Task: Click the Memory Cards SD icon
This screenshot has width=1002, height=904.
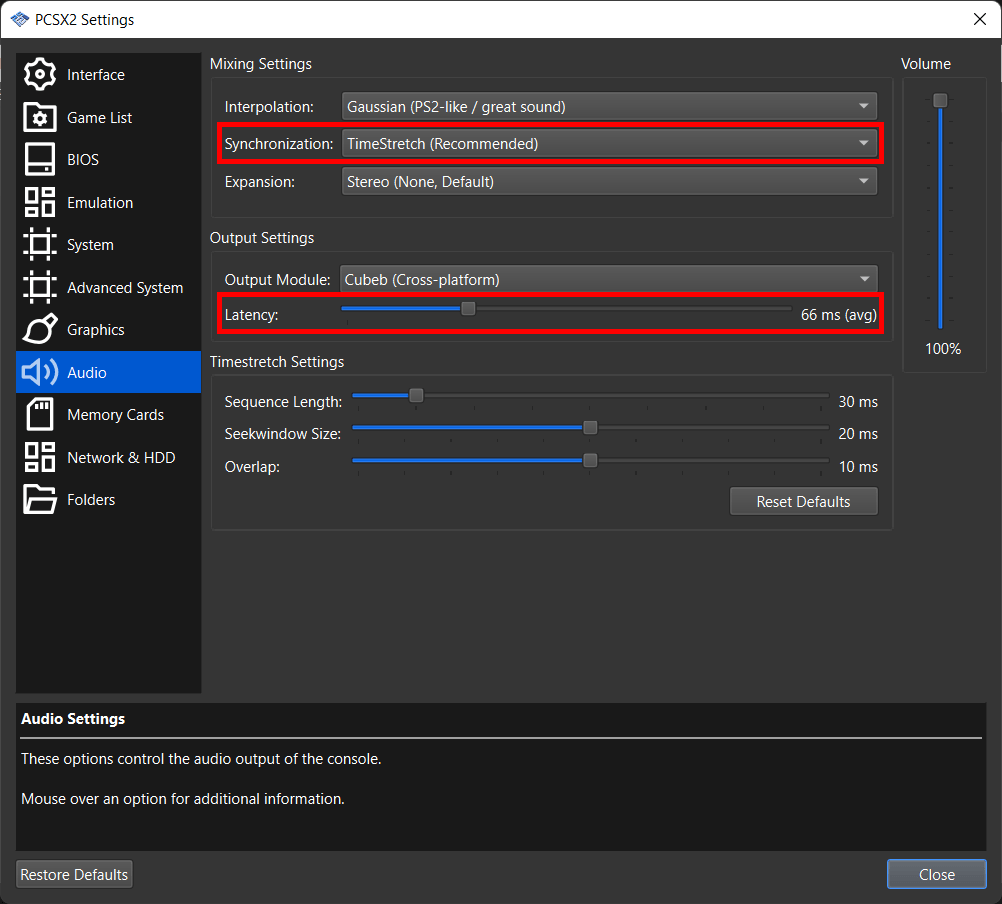Action: [40, 414]
